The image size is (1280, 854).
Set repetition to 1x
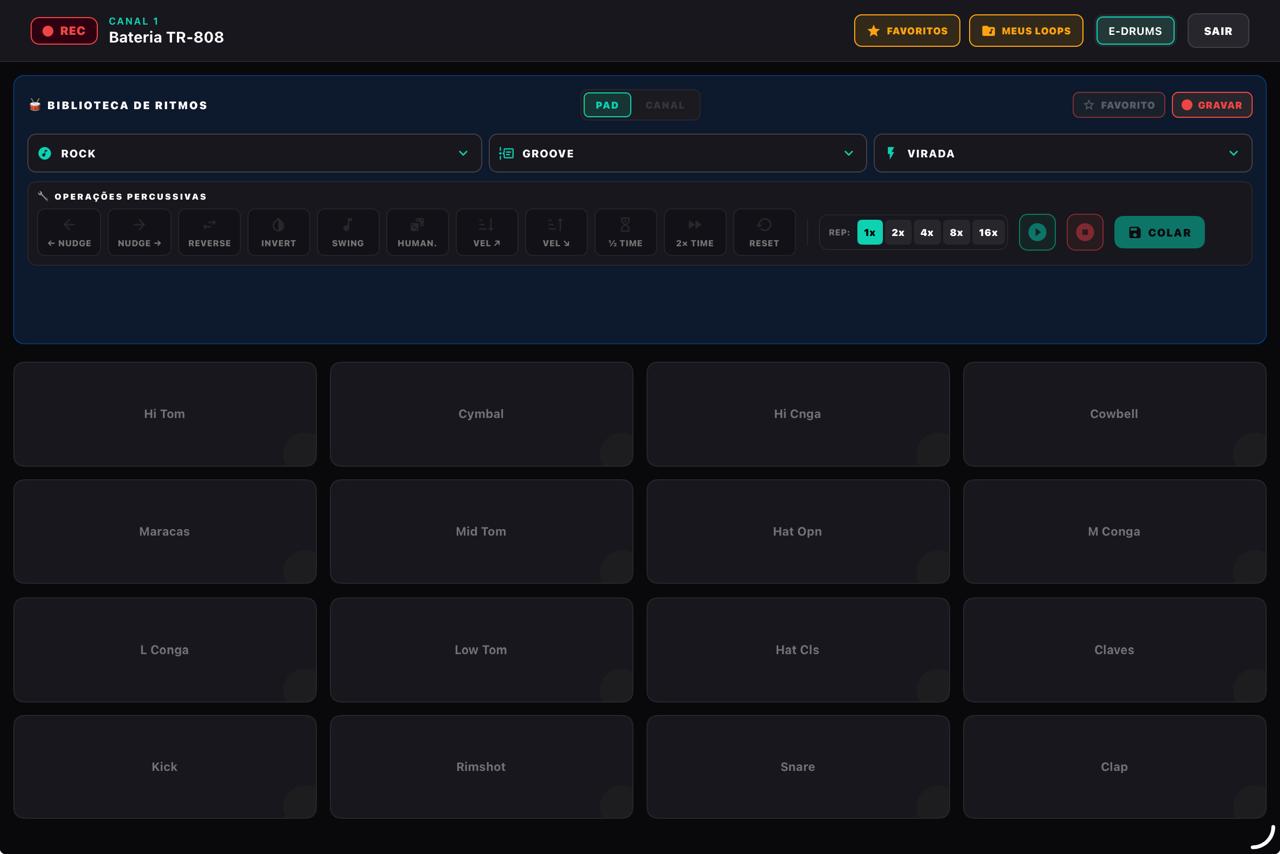click(870, 232)
